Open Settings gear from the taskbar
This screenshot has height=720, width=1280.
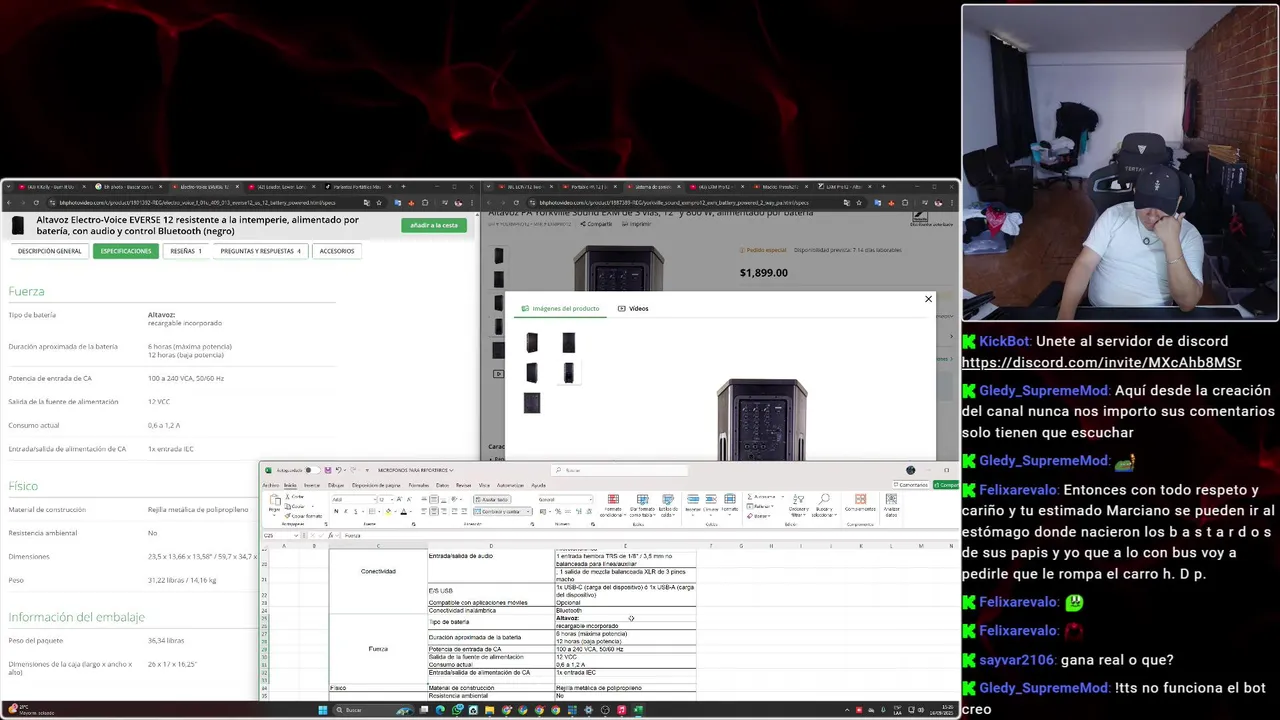point(588,710)
